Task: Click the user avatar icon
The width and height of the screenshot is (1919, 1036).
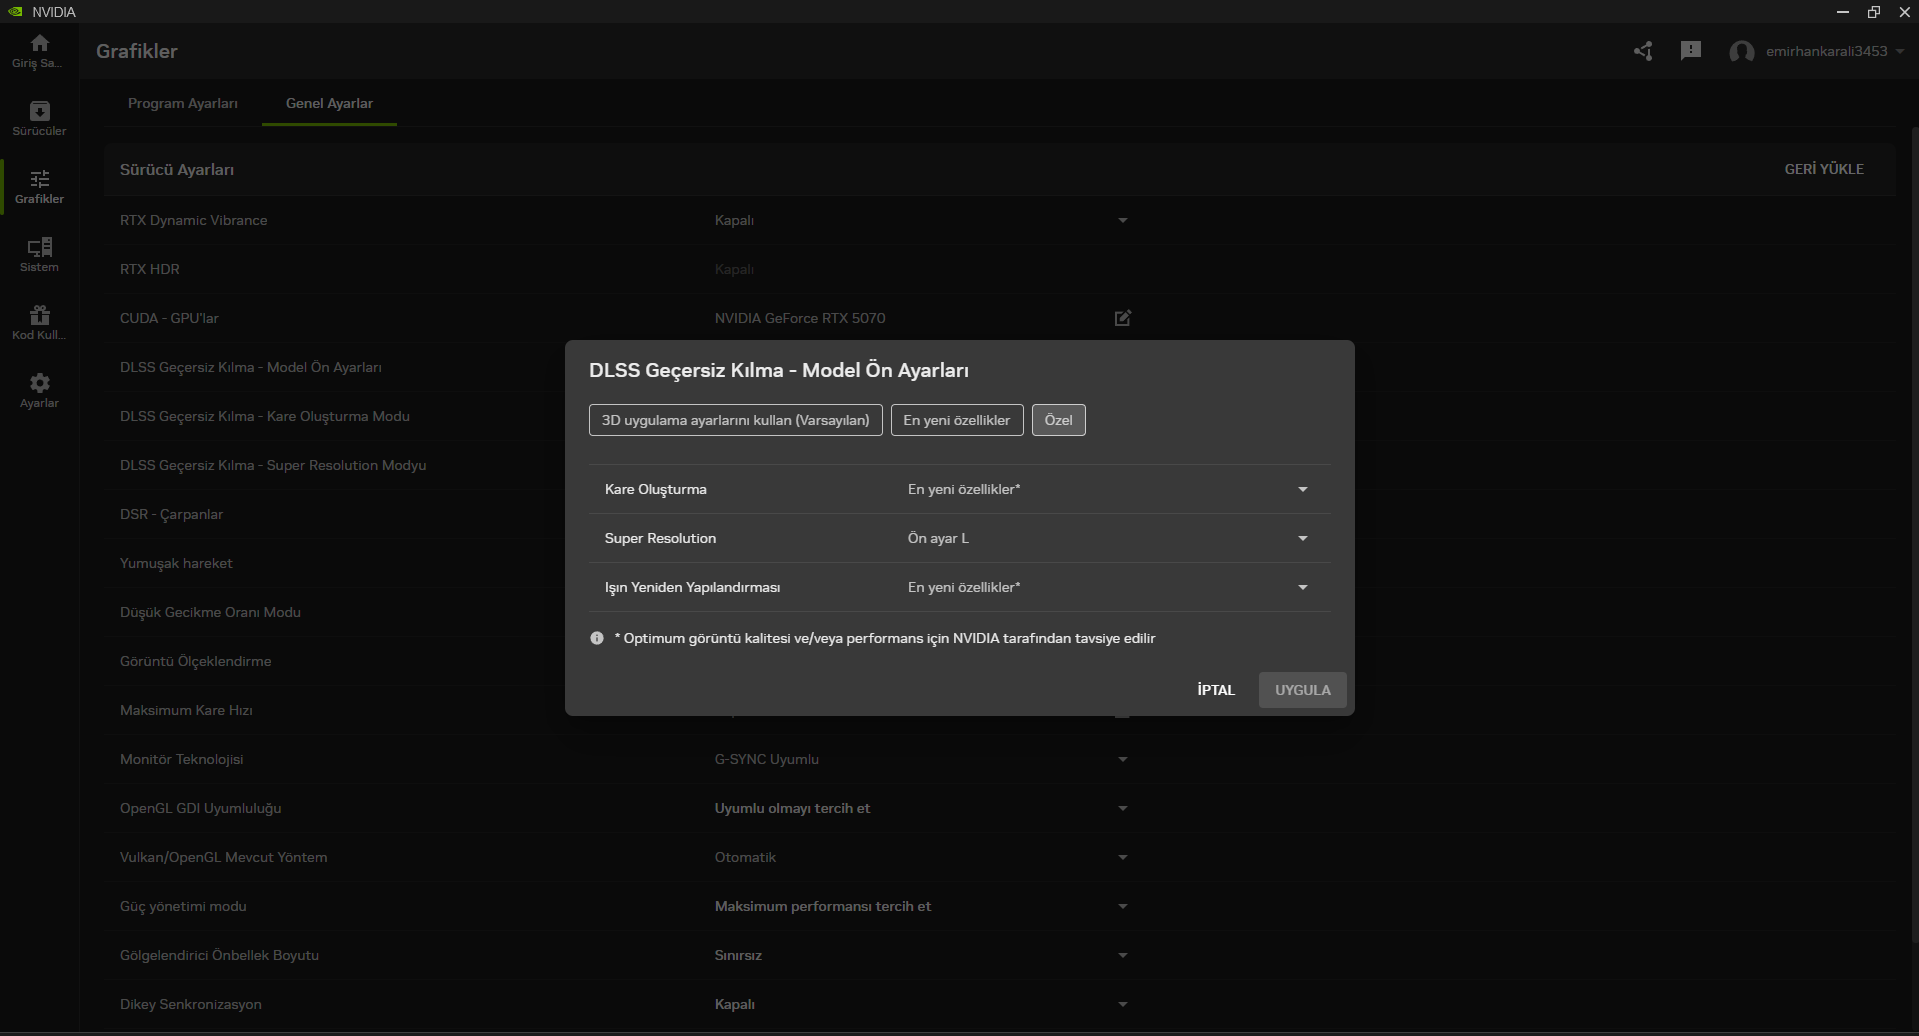Action: [x=1741, y=52]
